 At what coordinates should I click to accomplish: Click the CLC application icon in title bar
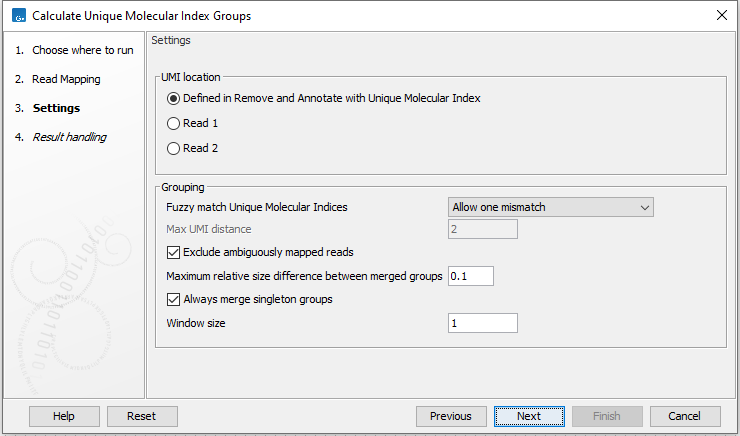[17, 16]
